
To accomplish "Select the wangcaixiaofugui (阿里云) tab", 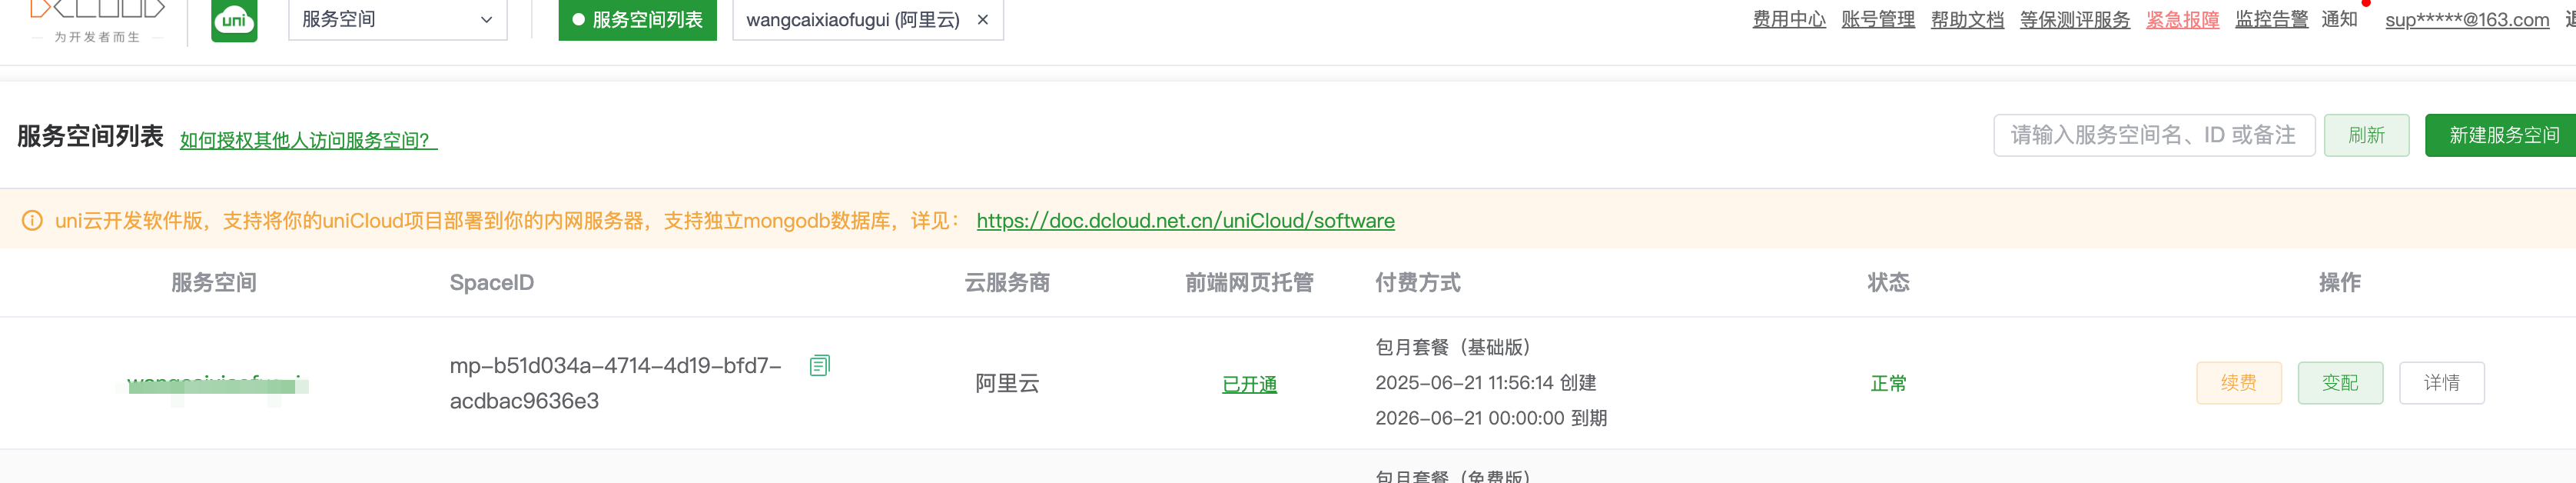I will tap(852, 20).
